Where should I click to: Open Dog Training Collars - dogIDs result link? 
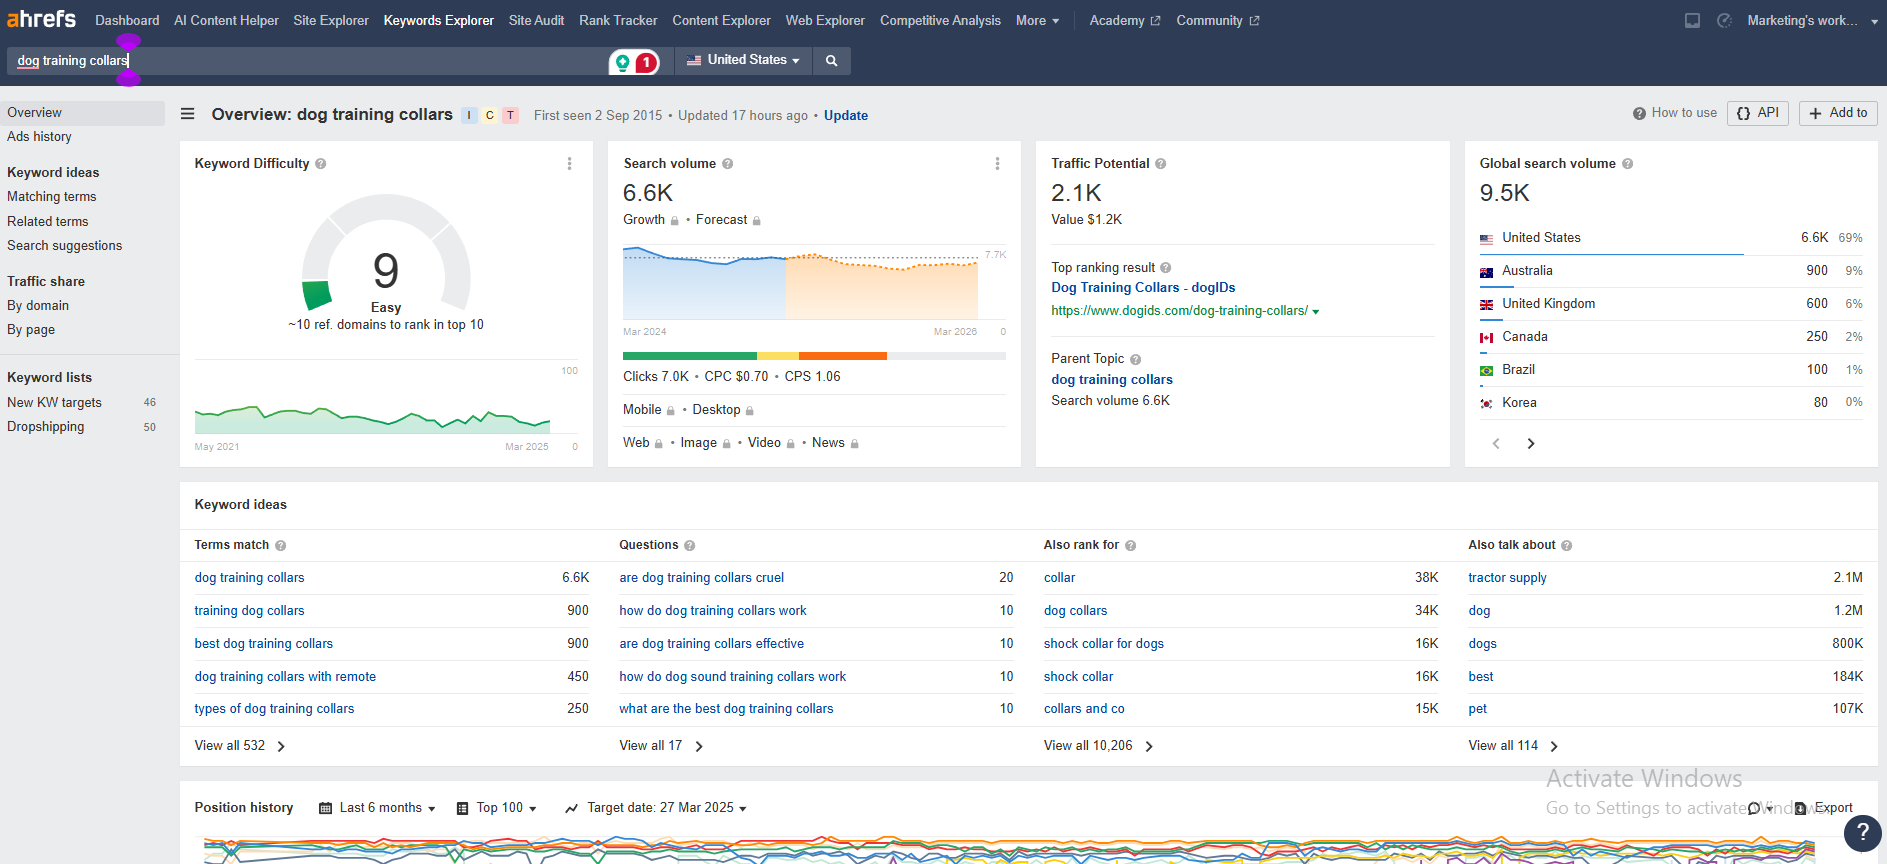click(1143, 288)
